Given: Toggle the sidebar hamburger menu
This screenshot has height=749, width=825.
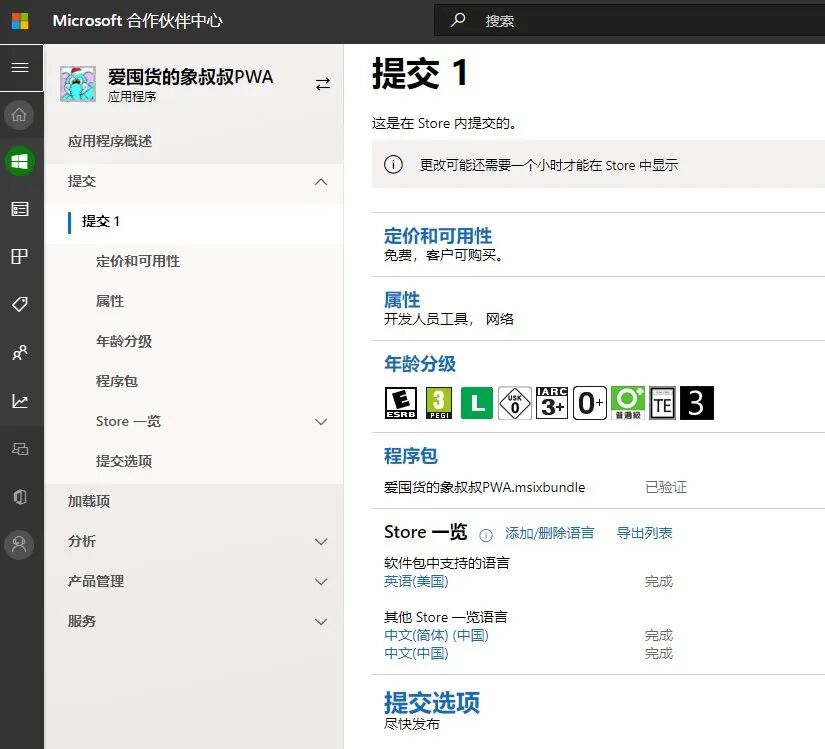Looking at the screenshot, I should 21,68.
